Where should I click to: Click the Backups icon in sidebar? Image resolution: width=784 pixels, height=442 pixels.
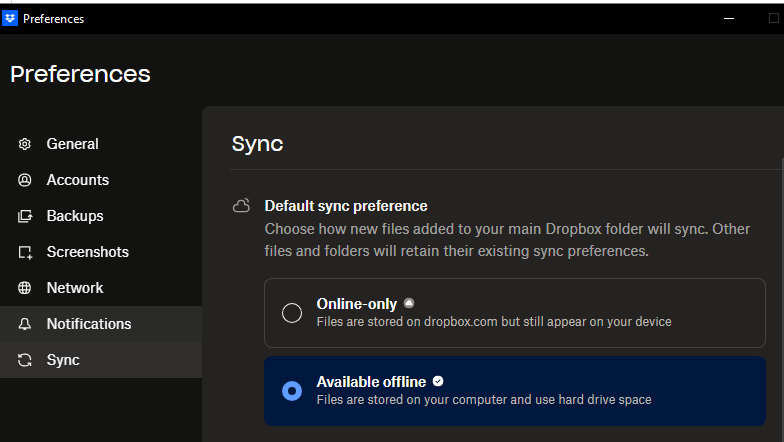tap(25, 216)
